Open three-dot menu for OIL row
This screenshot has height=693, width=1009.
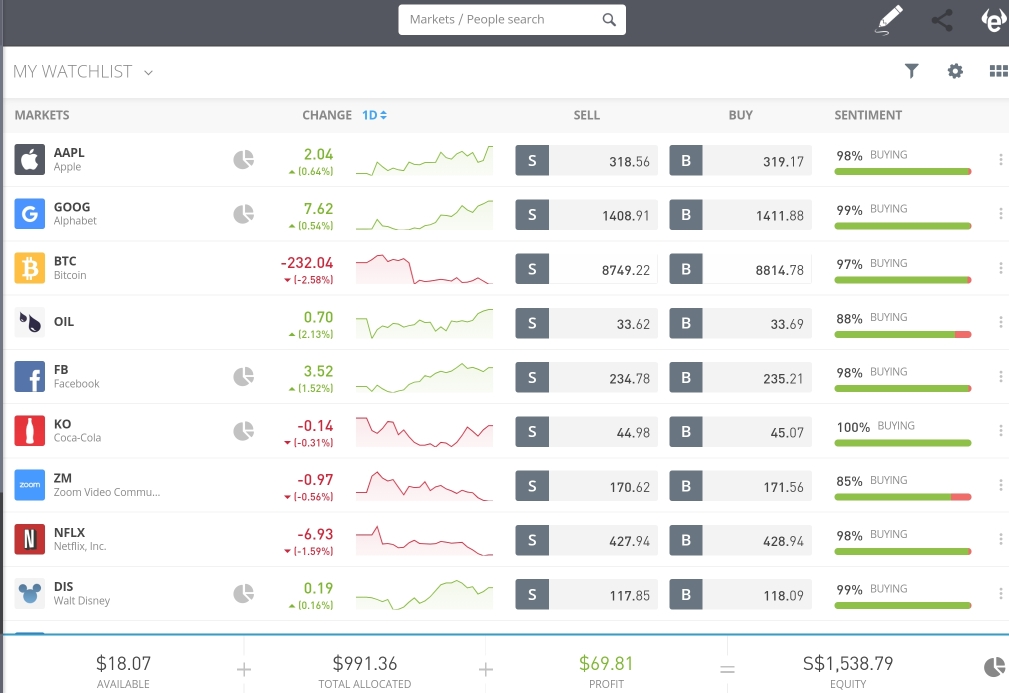point(1000,322)
